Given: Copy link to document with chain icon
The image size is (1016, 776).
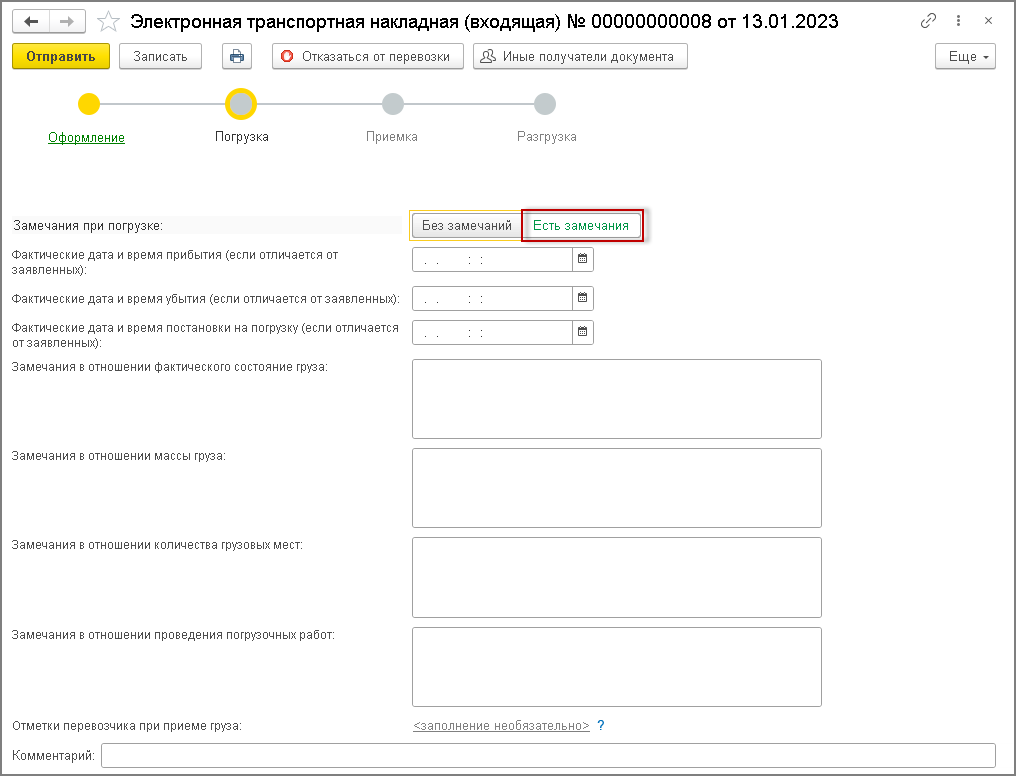Looking at the screenshot, I should (928, 21).
